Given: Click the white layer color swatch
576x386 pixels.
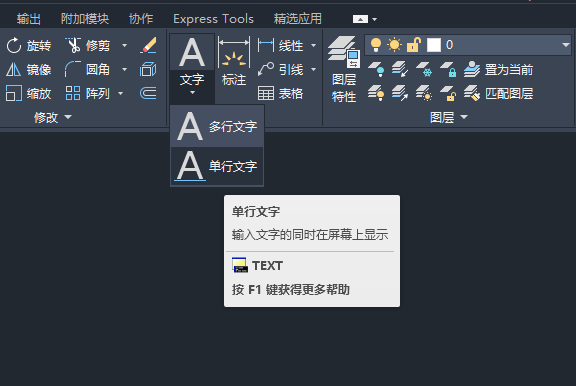Looking at the screenshot, I should [x=434, y=45].
